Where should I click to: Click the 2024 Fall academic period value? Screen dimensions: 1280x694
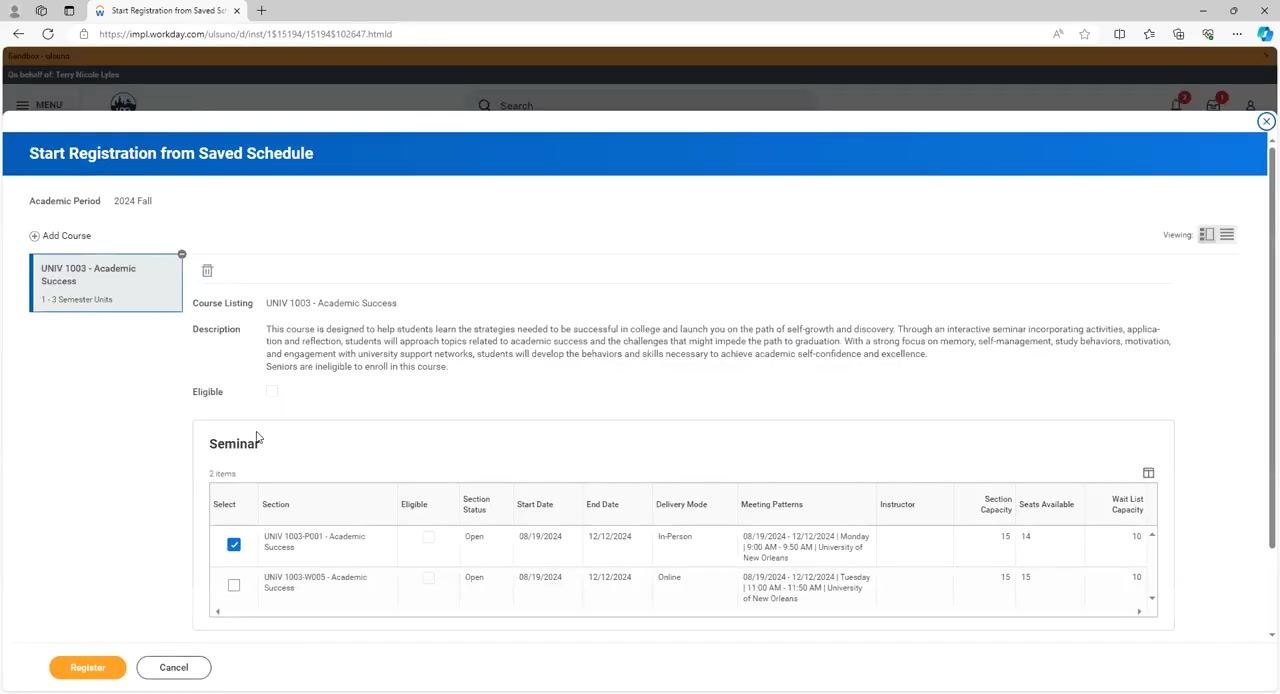(133, 201)
